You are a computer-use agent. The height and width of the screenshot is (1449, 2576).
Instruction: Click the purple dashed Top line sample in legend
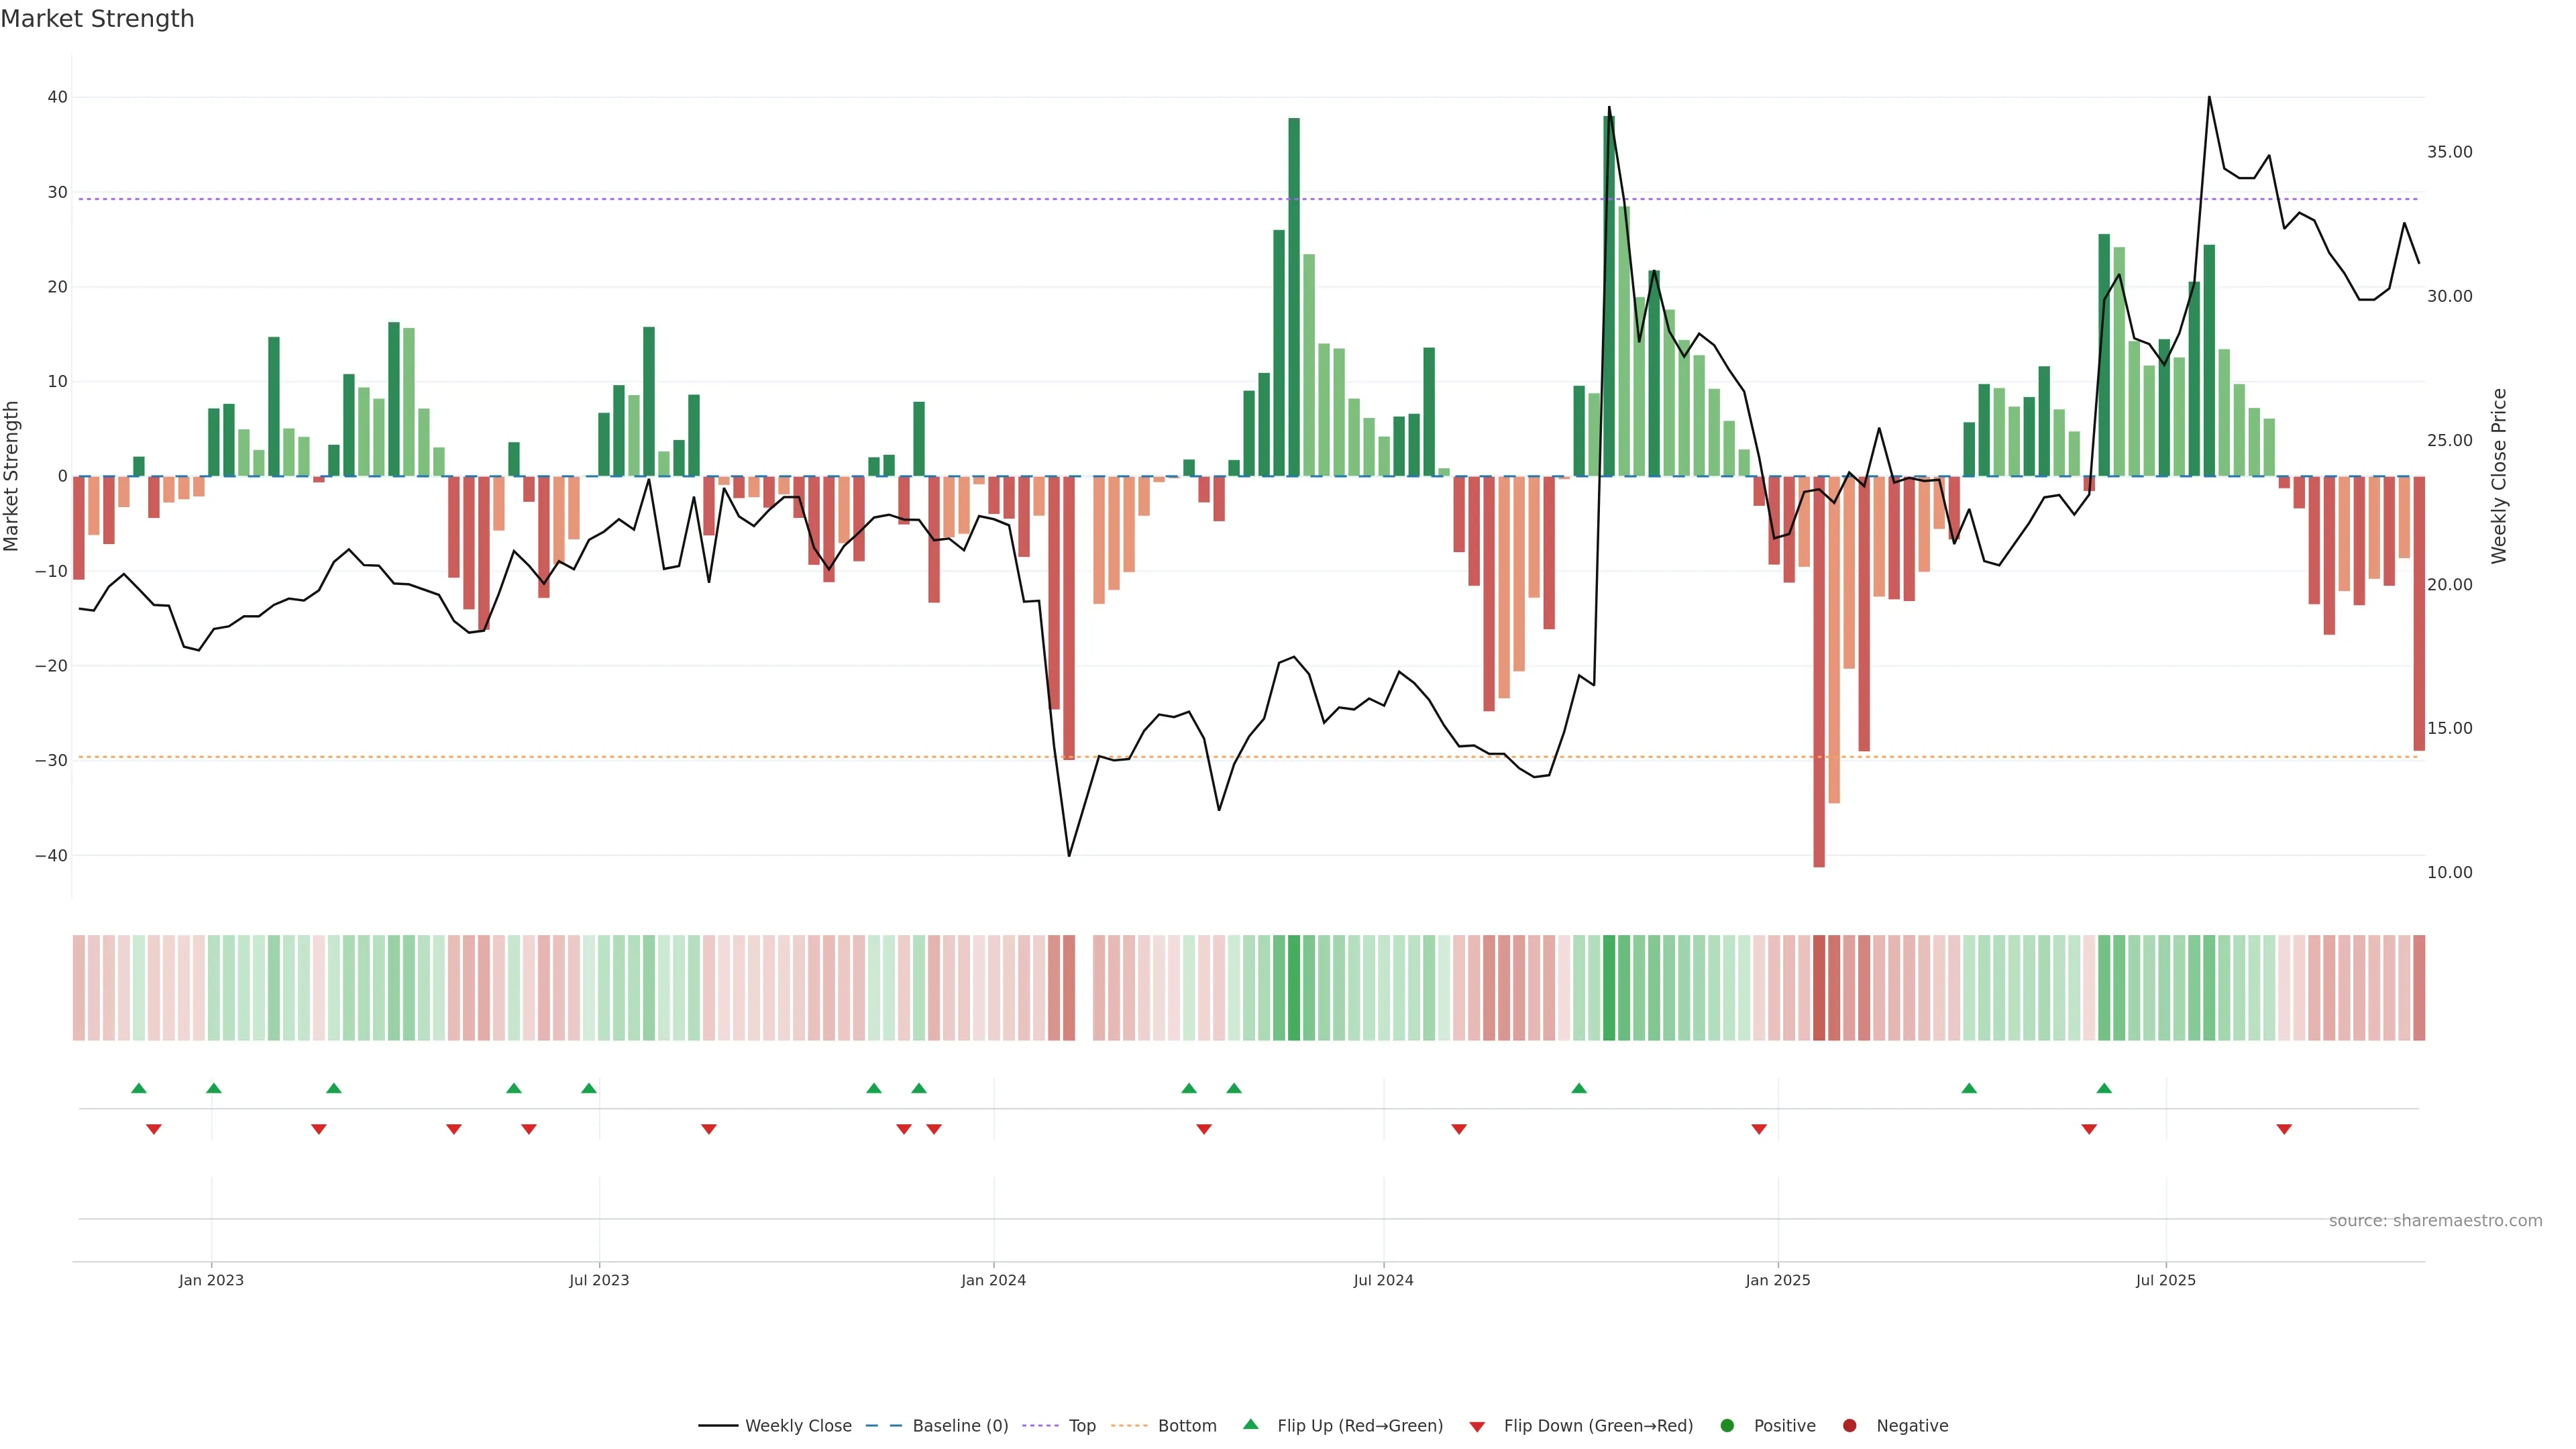coord(1041,1426)
